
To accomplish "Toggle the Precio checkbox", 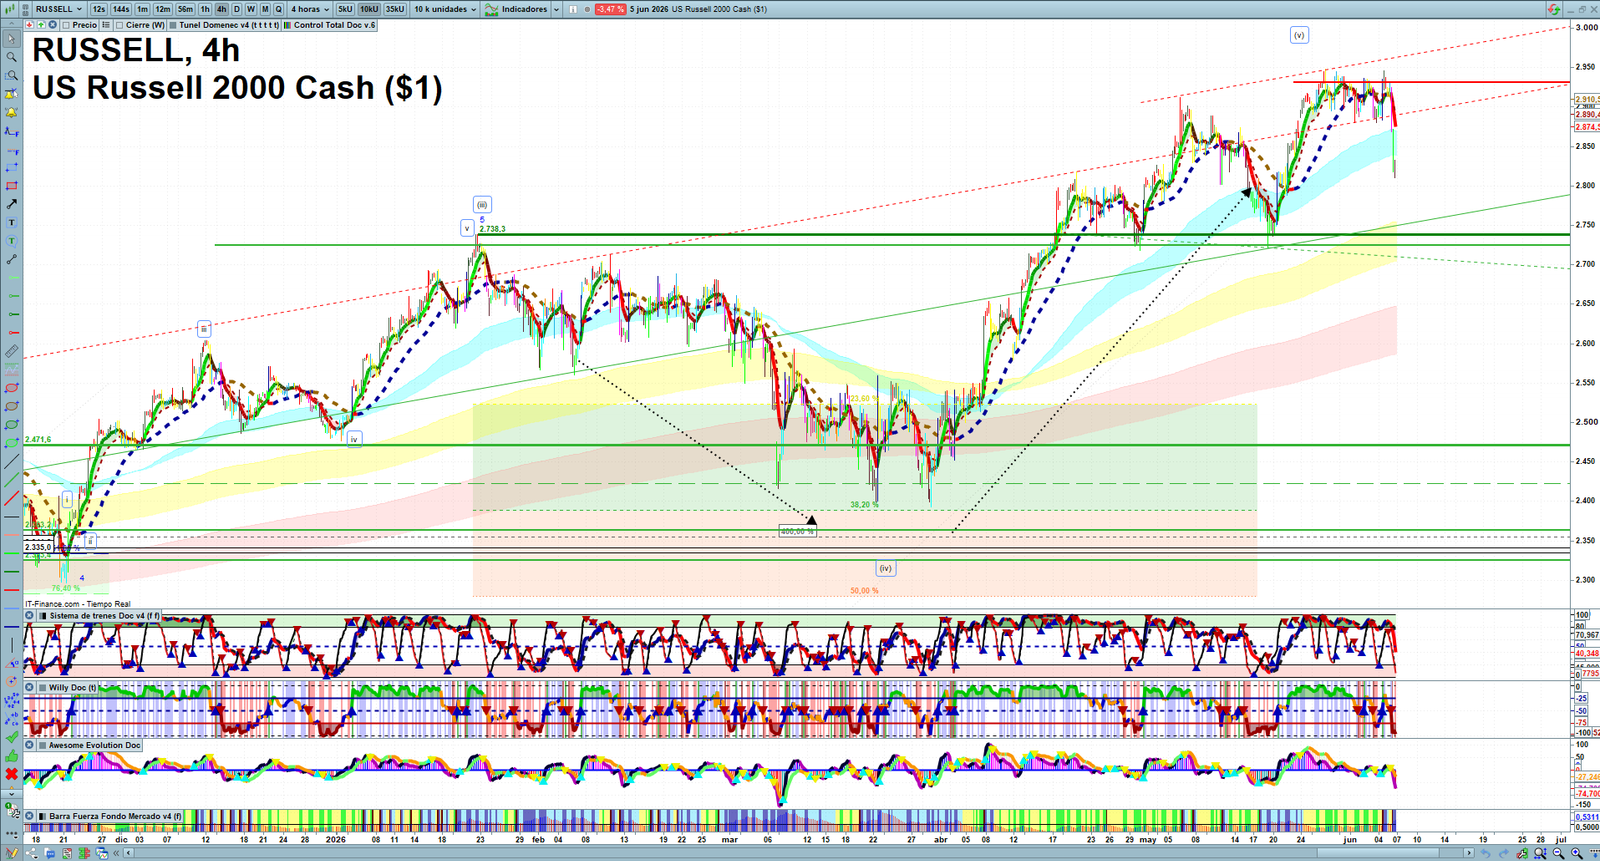I will pyautogui.click(x=66, y=25).
